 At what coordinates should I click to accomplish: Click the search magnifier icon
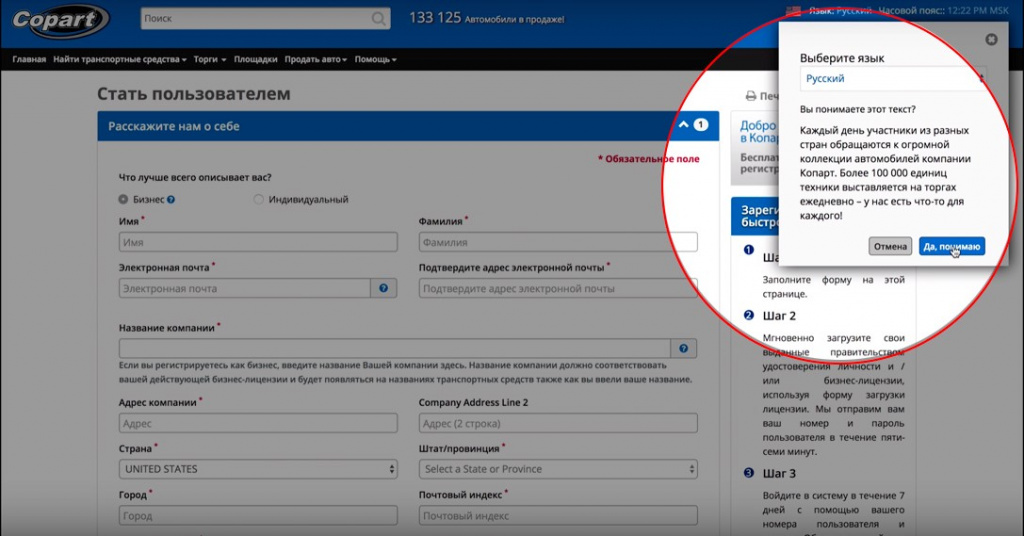(x=378, y=19)
